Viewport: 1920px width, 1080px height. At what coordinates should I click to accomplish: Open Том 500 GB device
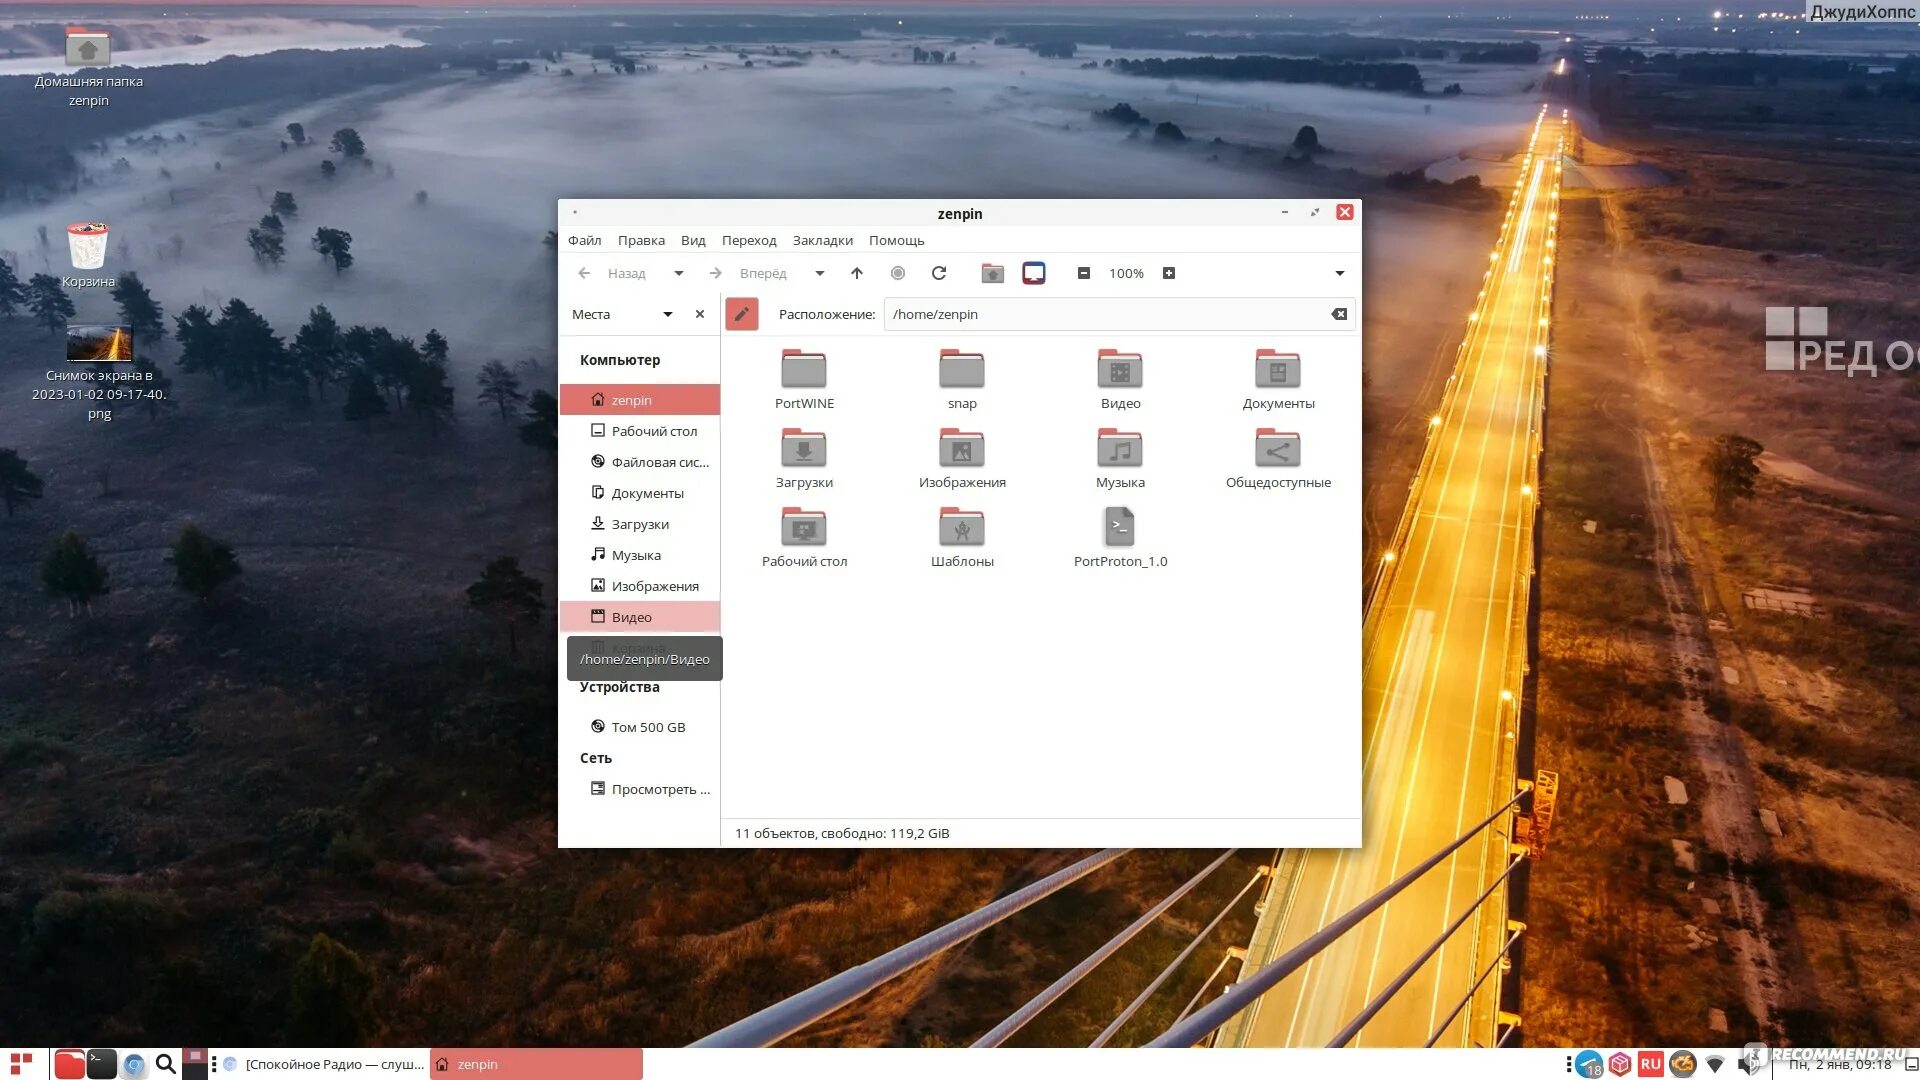click(639, 727)
